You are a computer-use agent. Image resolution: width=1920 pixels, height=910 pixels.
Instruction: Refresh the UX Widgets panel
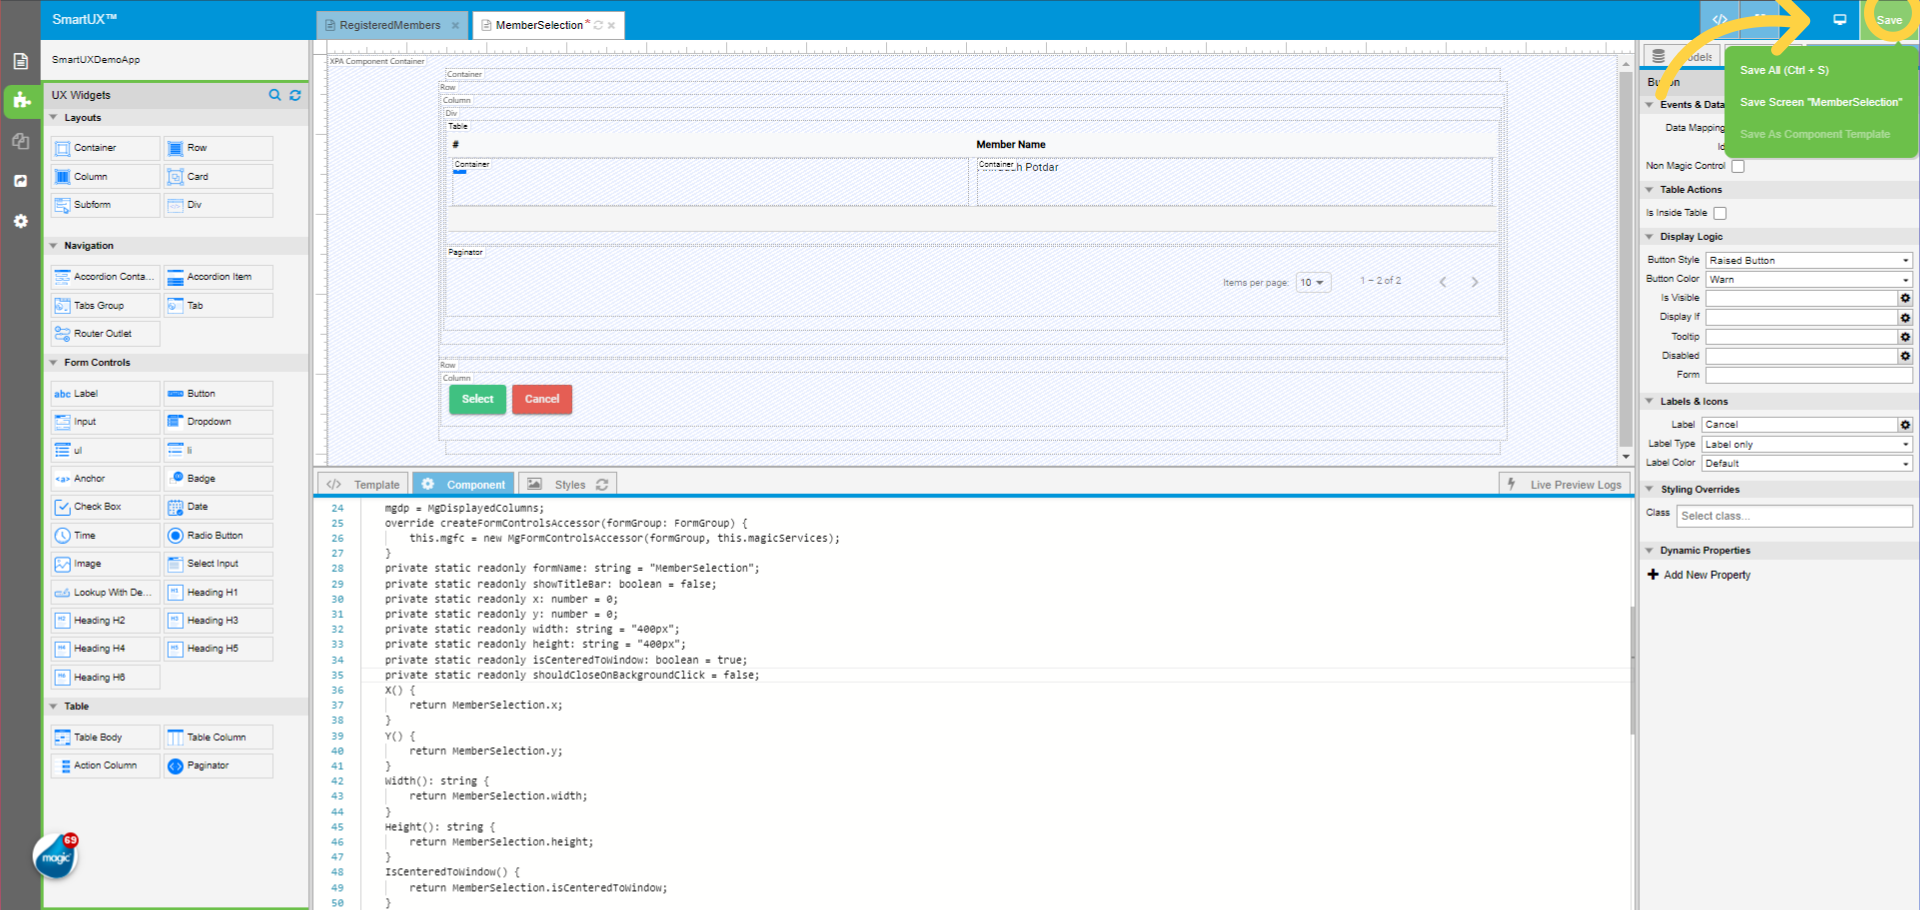tap(295, 95)
